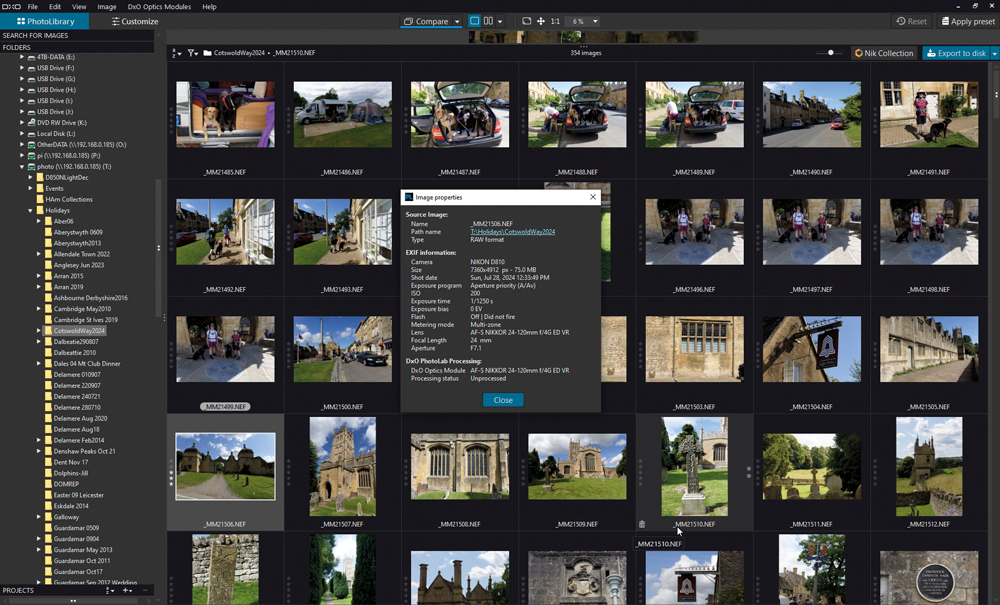Select side-by-side view mode icon
Screen dimensions: 1000x605
pos(488,21)
